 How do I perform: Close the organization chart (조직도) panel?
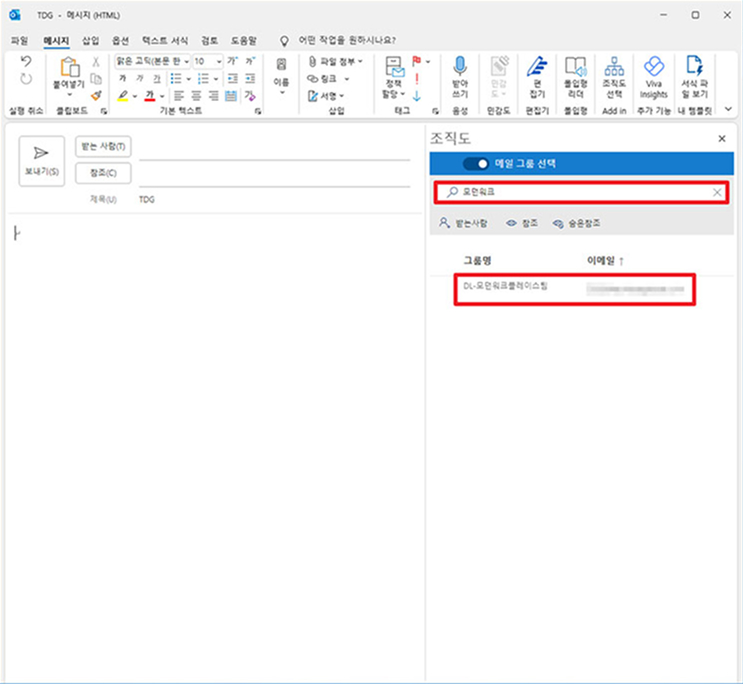click(x=722, y=138)
